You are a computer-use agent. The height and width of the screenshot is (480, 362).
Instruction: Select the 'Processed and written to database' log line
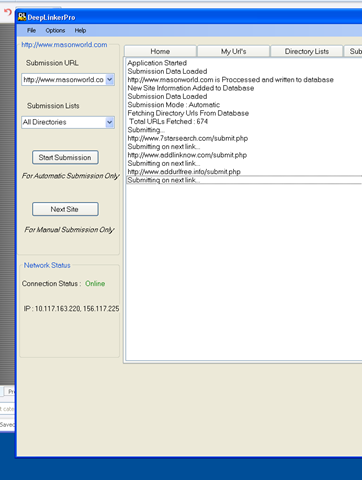(x=231, y=80)
